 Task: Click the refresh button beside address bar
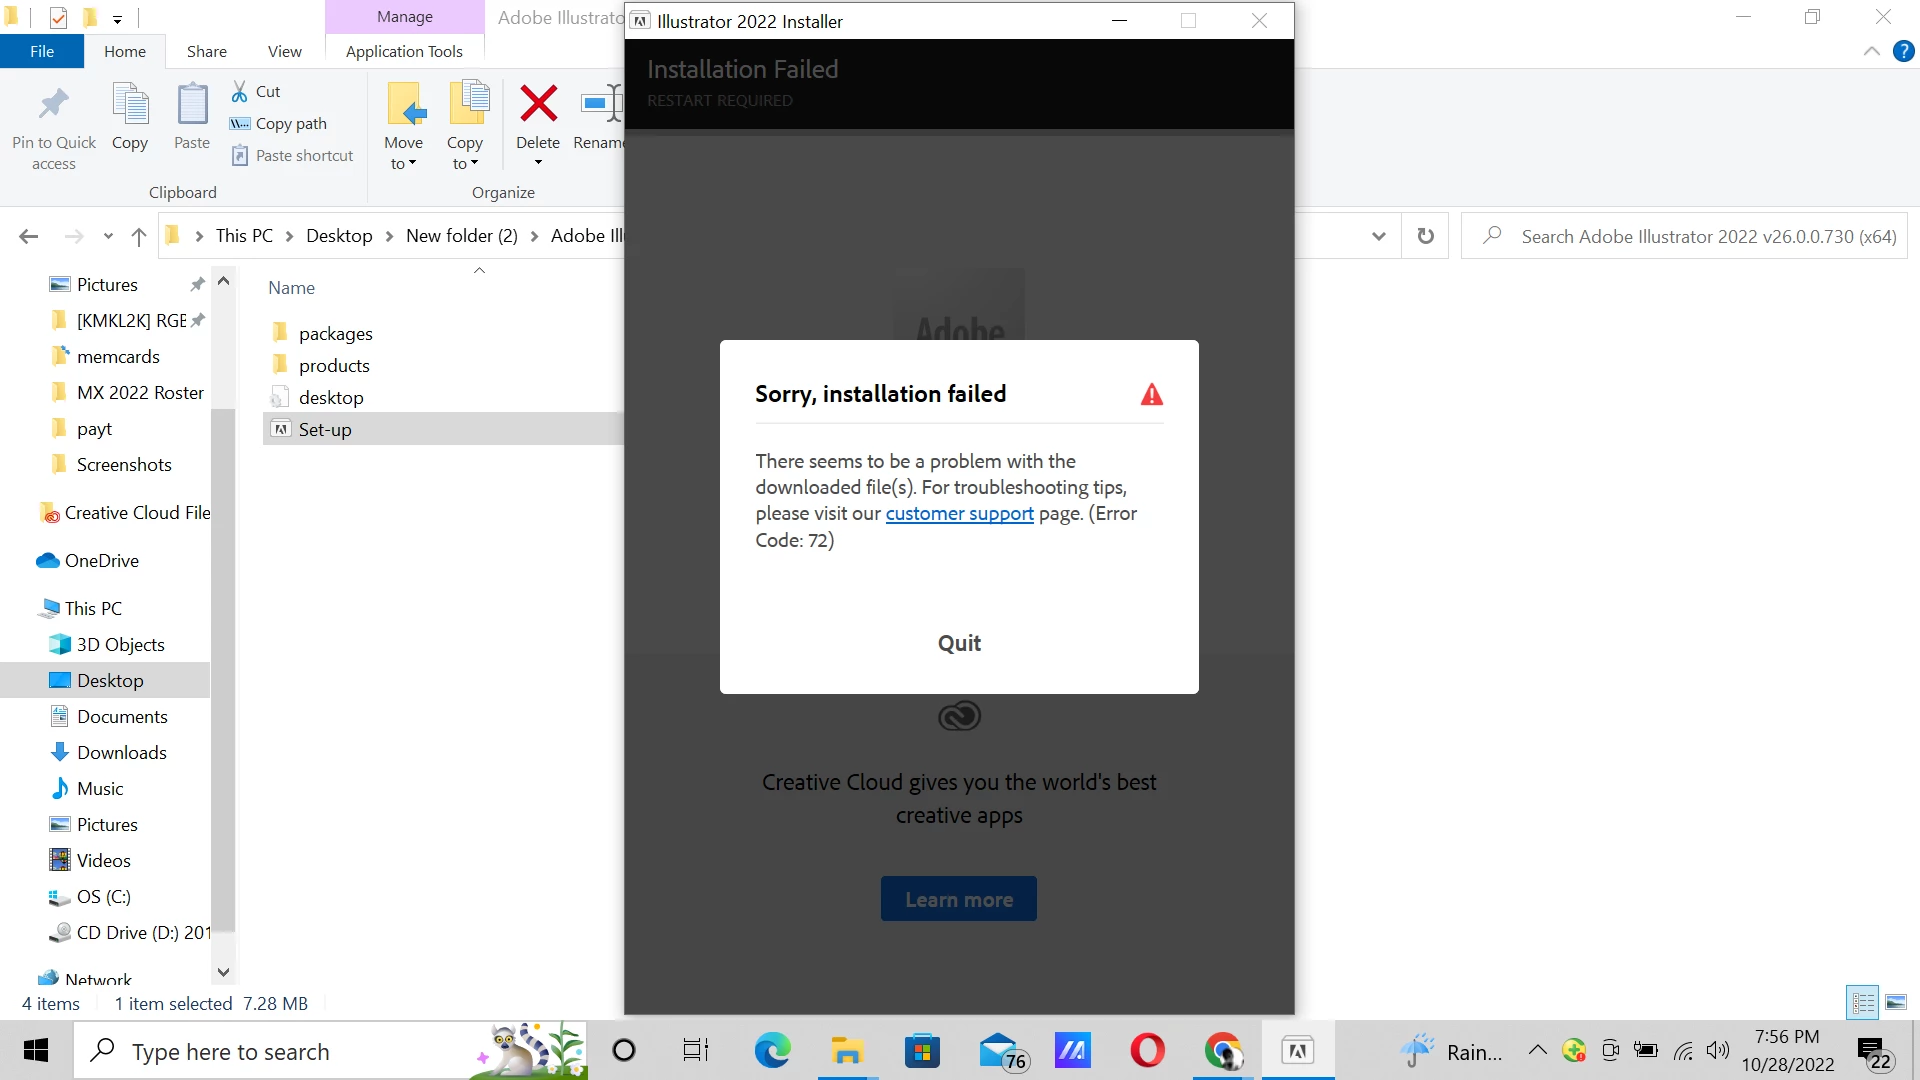1426,236
